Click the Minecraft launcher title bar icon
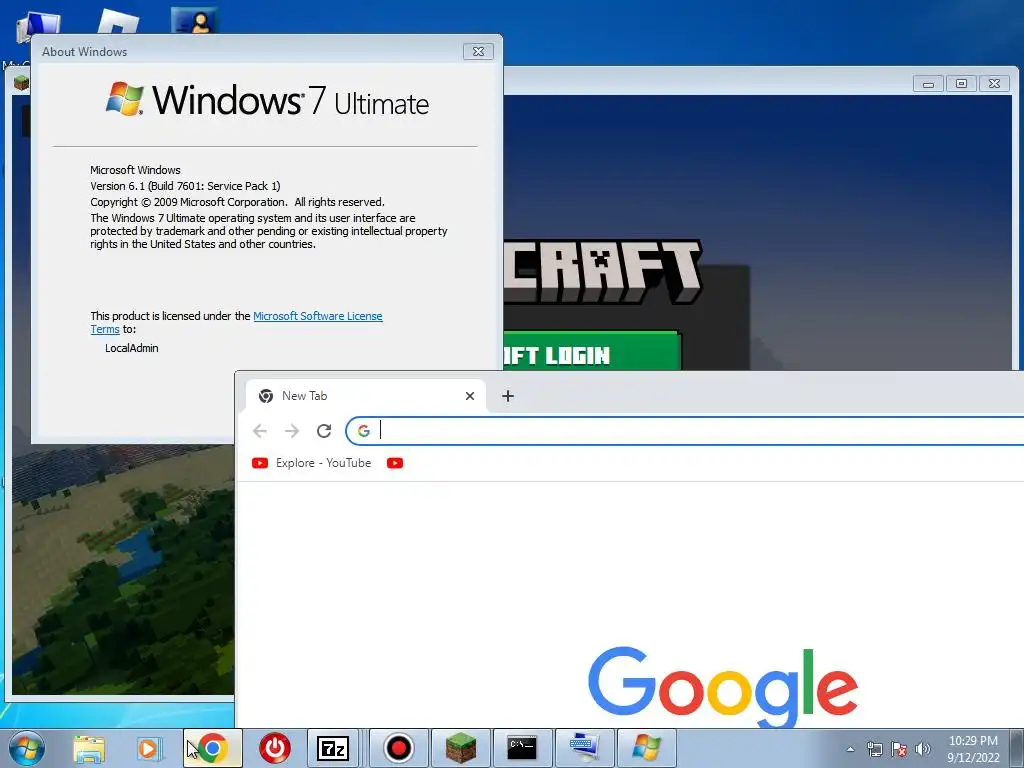The image size is (1024, 768). click(22, 83)
